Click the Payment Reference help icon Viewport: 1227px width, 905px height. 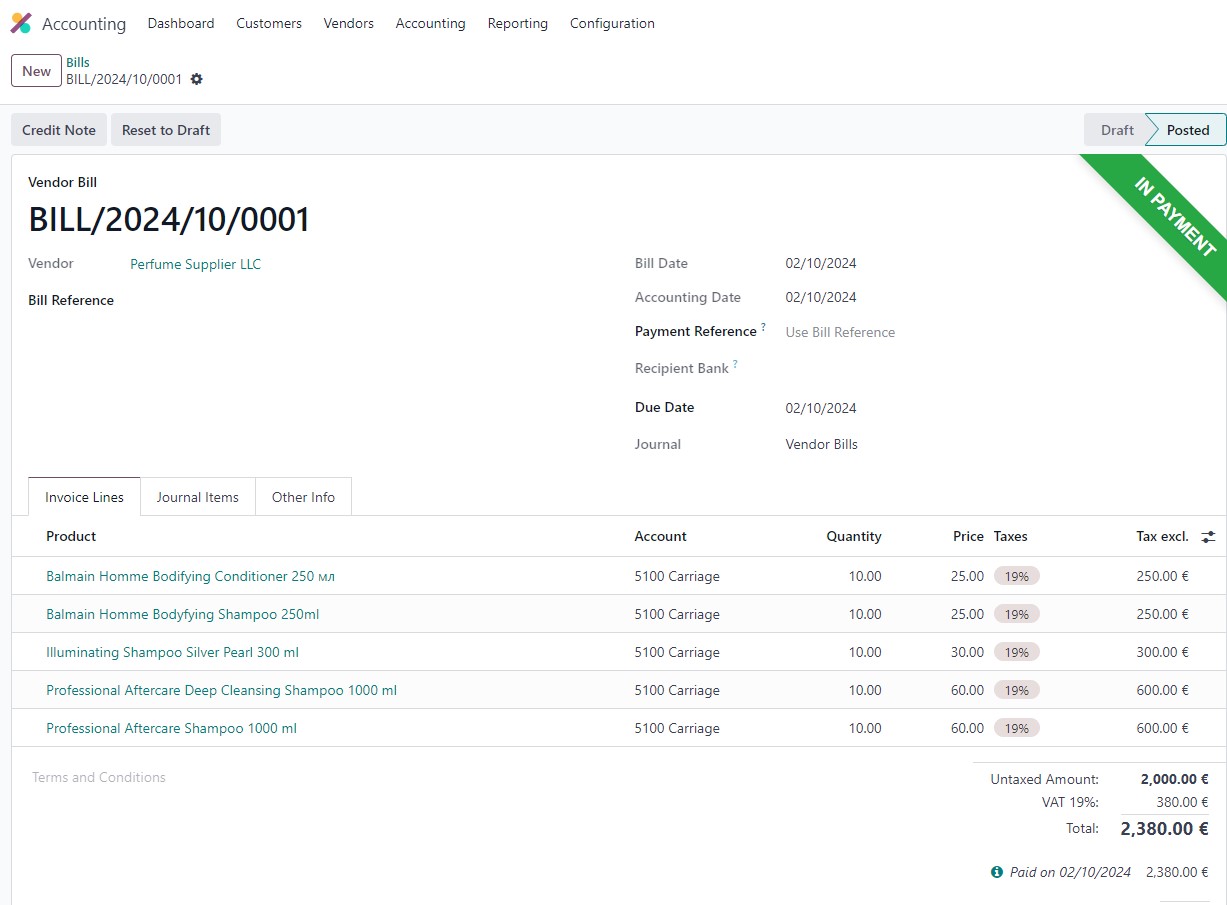[765, 326]
